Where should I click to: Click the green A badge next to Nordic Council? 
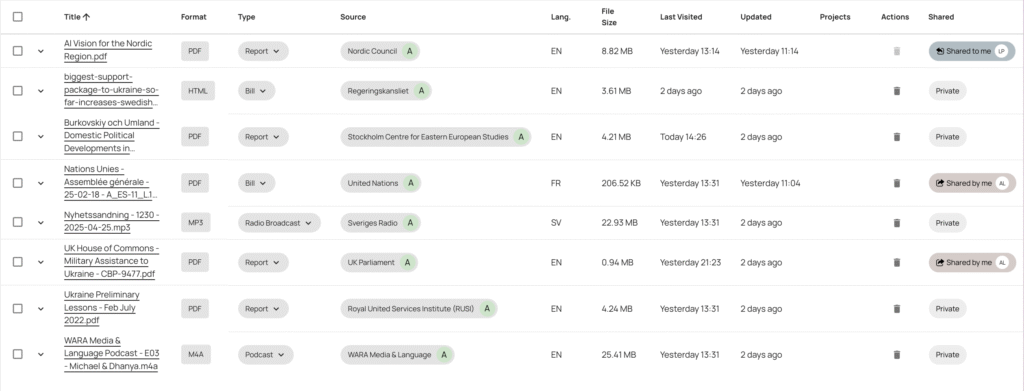pos(409,51)
